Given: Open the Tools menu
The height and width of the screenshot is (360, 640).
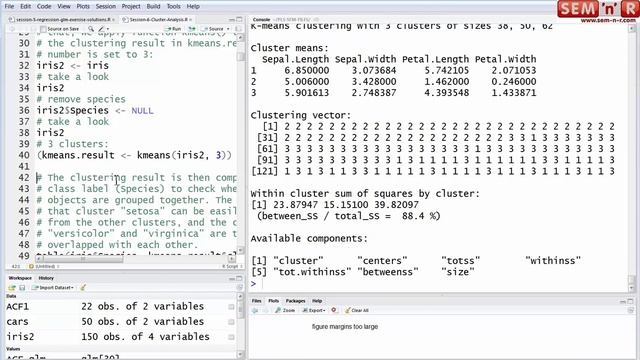Looking at the screenshot, I should point(173,7).
